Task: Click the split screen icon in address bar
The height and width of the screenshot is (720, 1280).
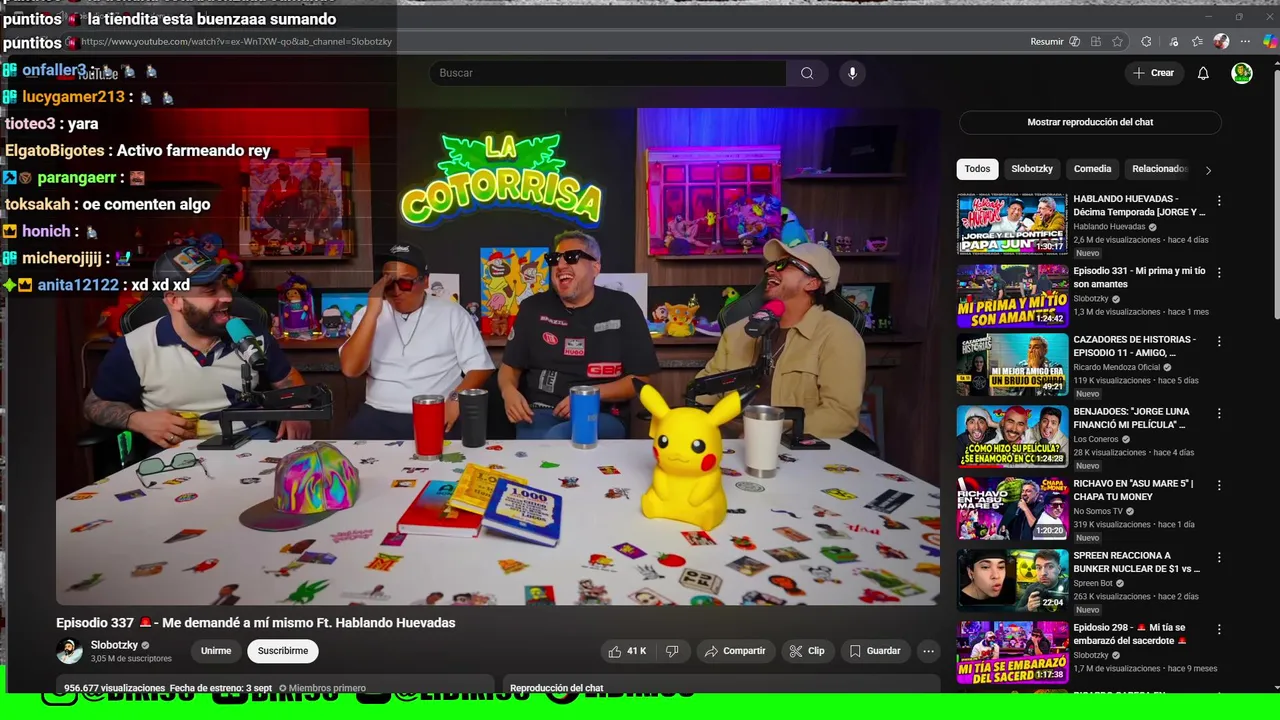Action: point(1096,42)
